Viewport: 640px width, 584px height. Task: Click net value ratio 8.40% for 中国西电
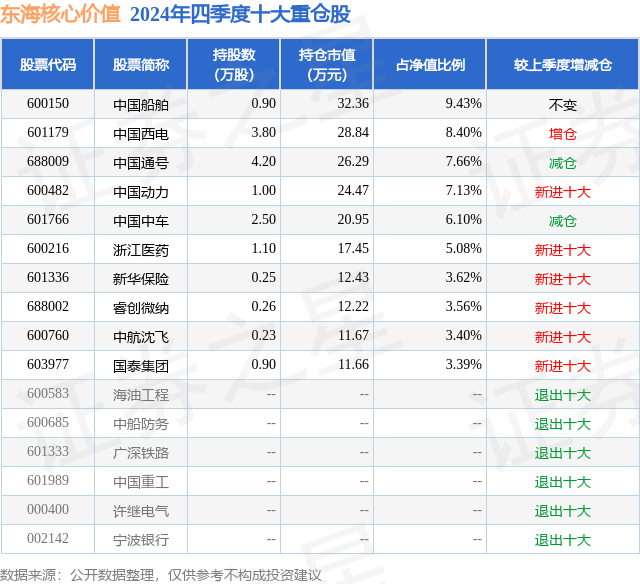[x=464, y=133]
